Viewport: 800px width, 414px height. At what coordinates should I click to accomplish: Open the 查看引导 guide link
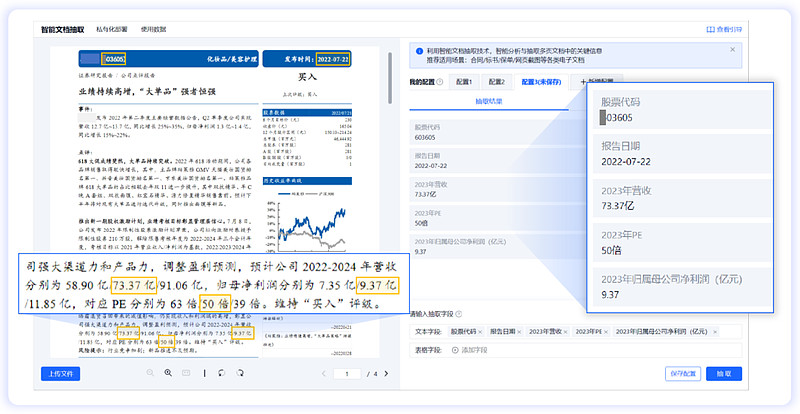(724, 30)
